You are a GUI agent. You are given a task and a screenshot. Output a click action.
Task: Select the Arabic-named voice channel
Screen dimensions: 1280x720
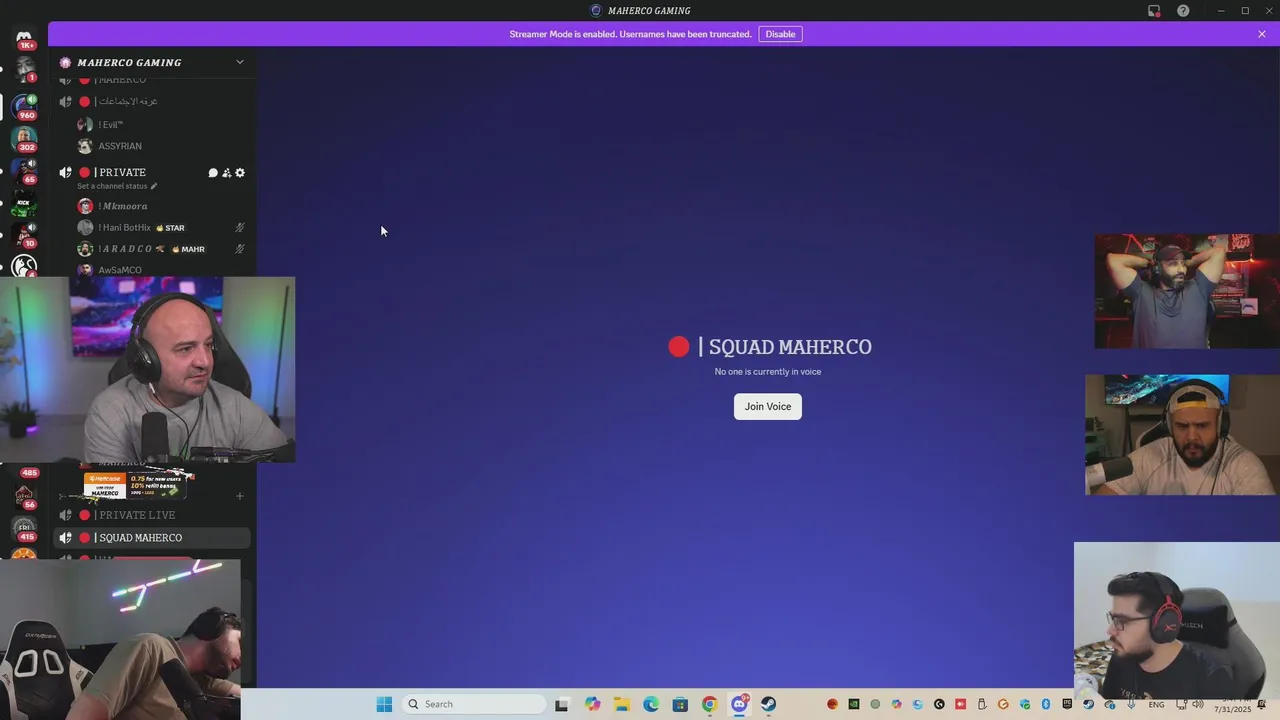tap(152, 101)
